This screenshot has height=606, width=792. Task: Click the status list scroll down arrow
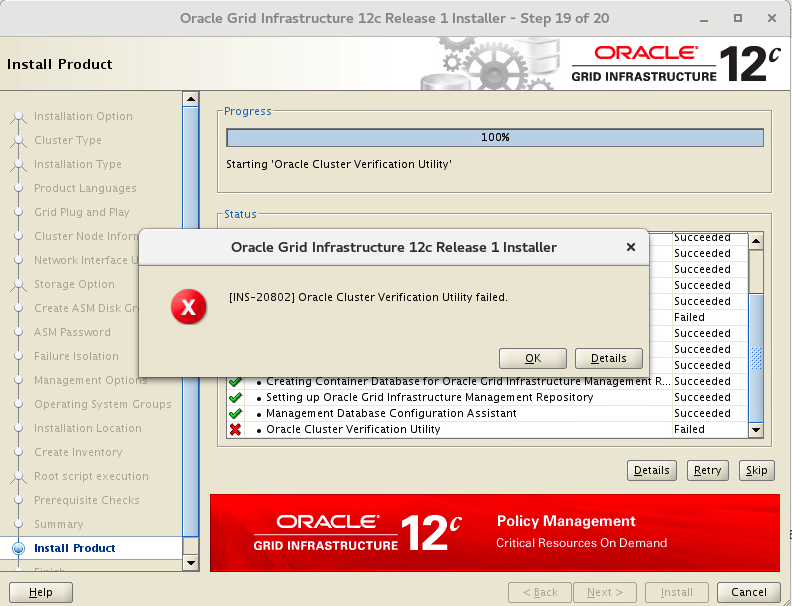click(756, 430)
